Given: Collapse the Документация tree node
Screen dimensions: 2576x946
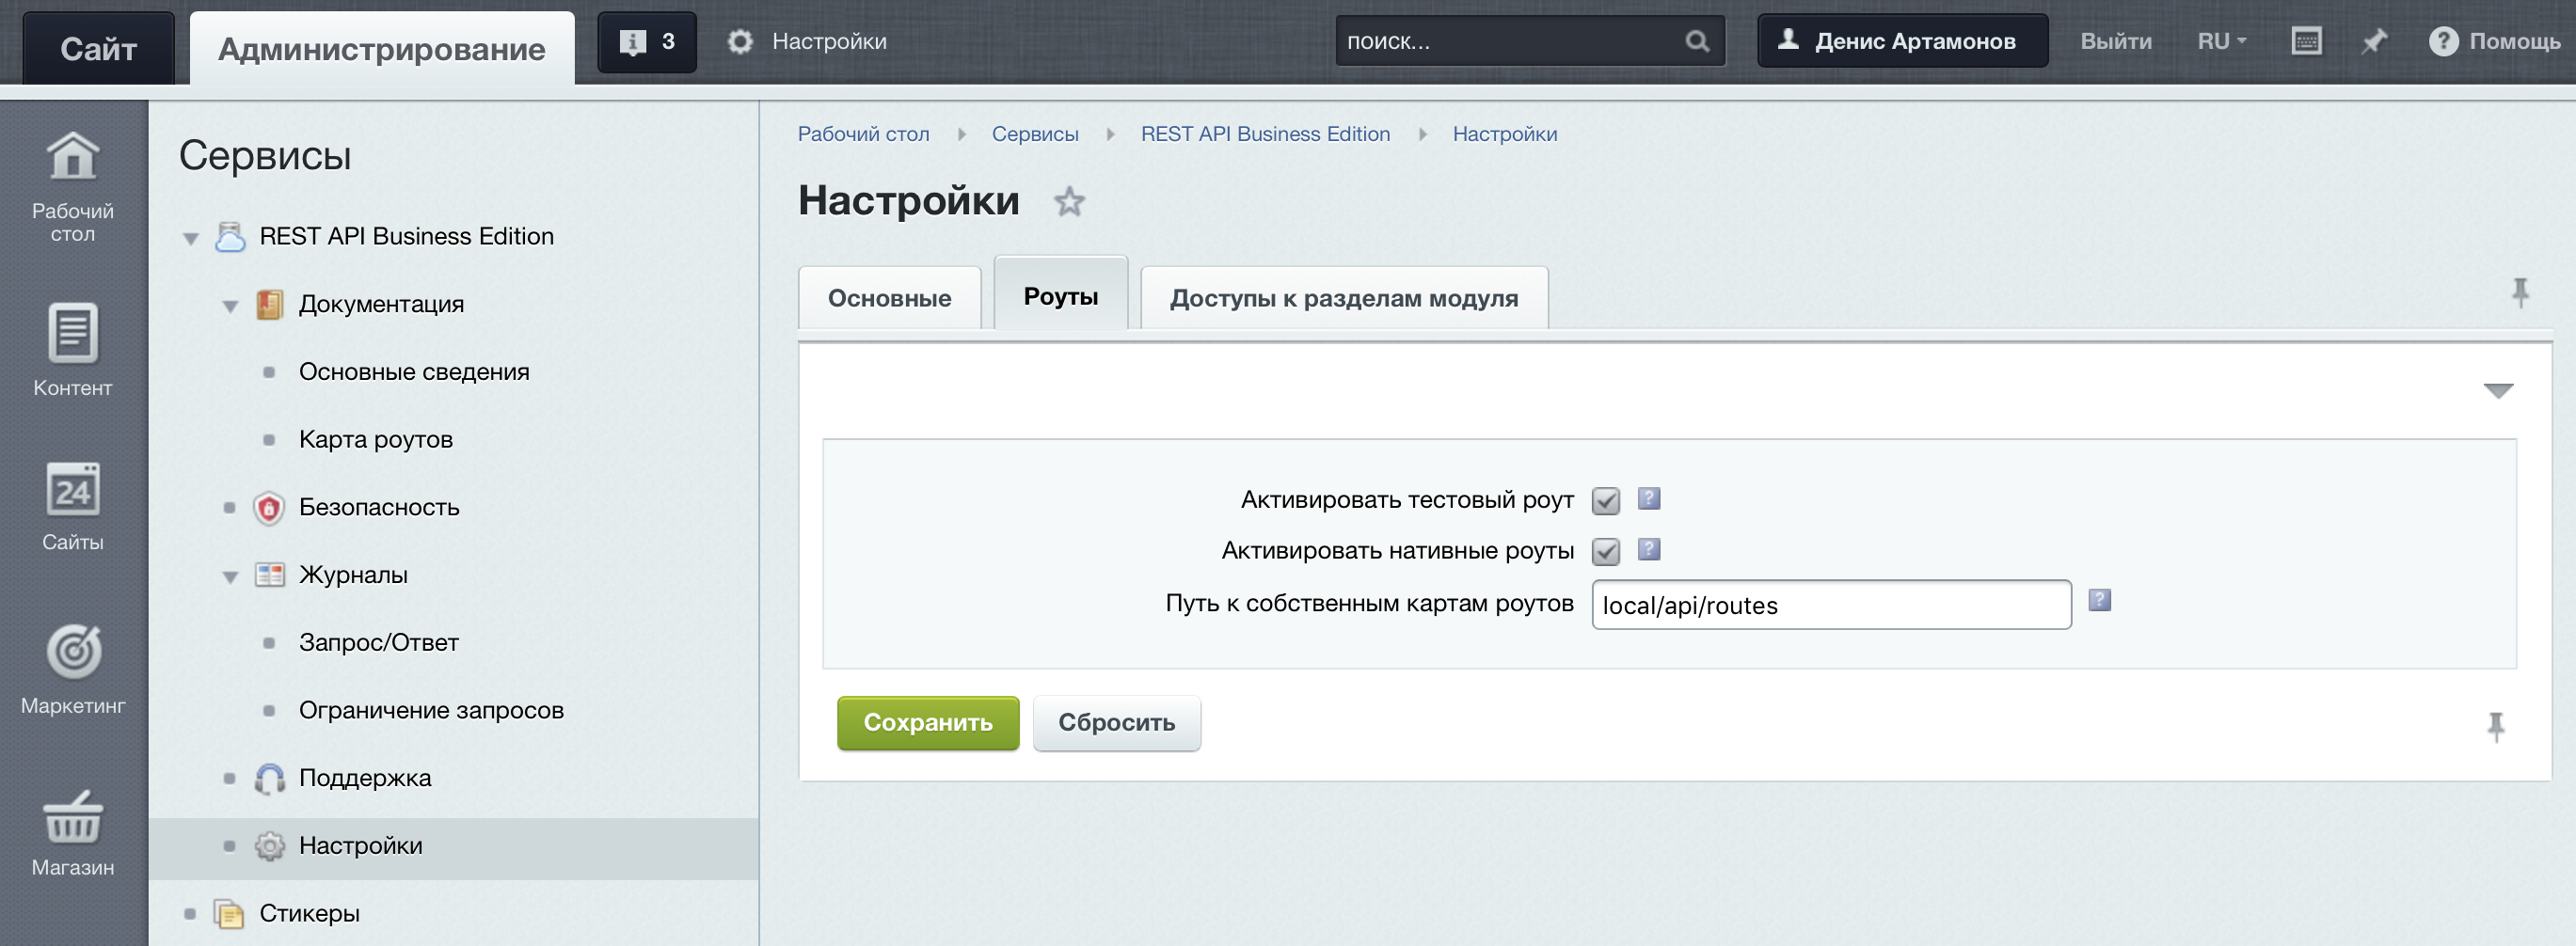Looking at the screenshot, I should (x=230, y=306).
